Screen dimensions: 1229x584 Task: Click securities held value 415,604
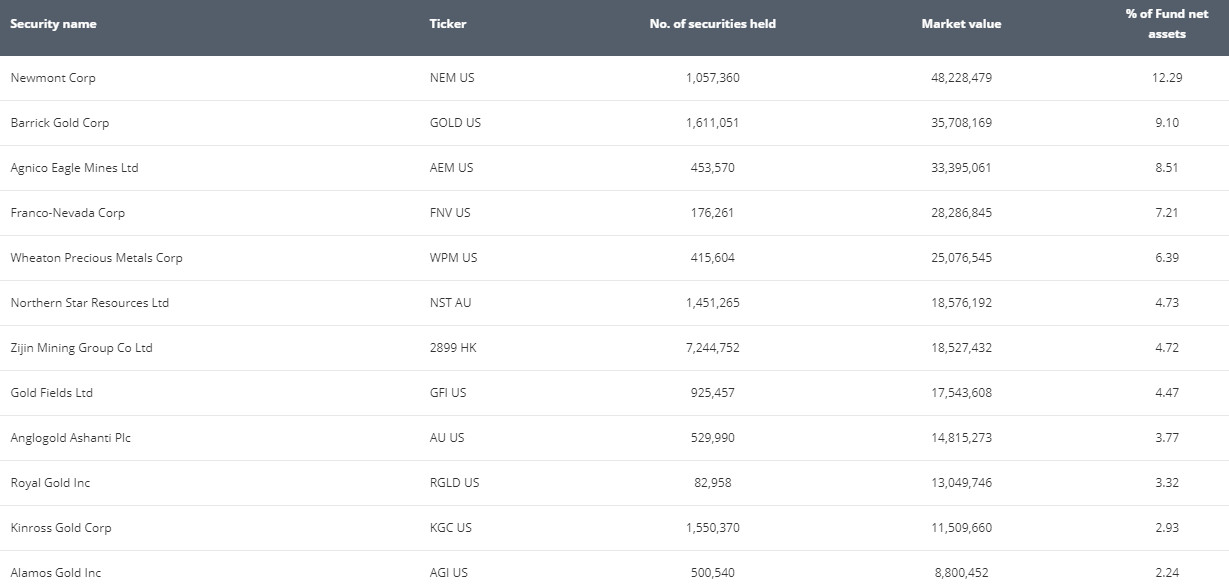coord(713,258)
